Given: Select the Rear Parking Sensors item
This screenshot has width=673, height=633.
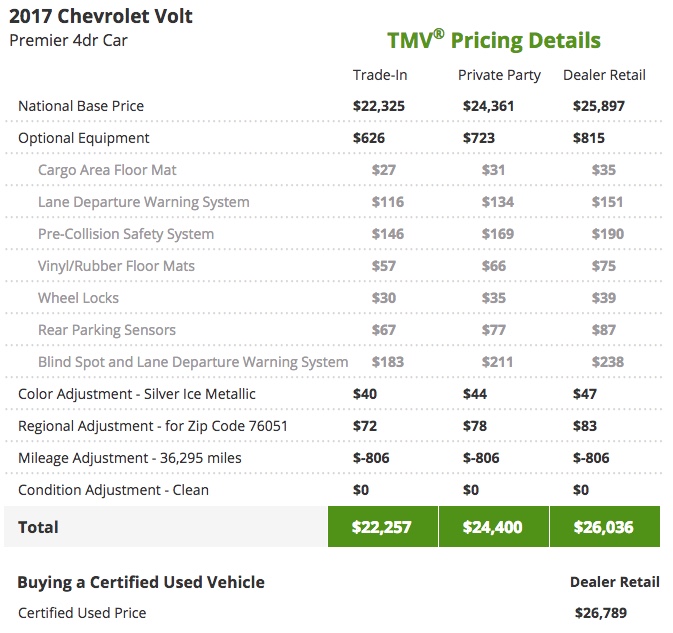Looking at the screenshot, I should point(107,330).
